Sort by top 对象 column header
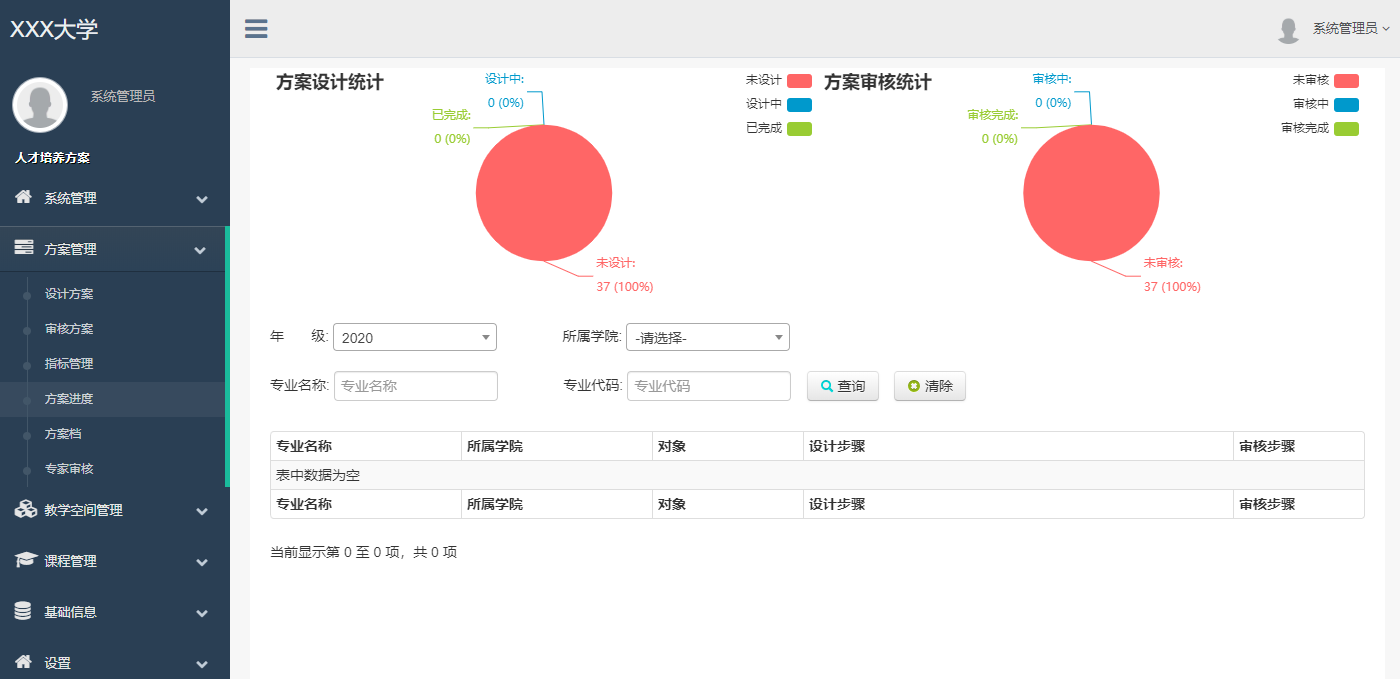Image resolution: width=1400 pixels, height=679 pixels. pyautogui.click(x=728, y=446)
